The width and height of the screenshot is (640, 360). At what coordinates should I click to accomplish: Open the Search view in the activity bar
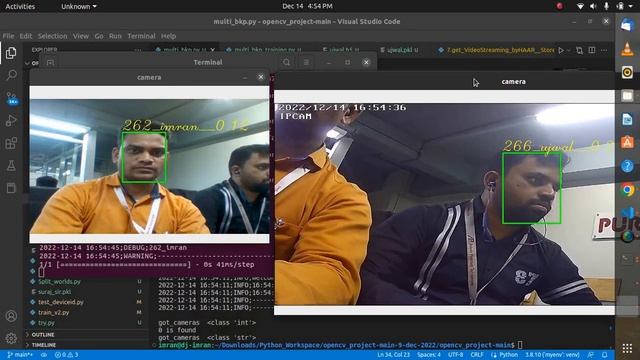click(x=11, y=75)
